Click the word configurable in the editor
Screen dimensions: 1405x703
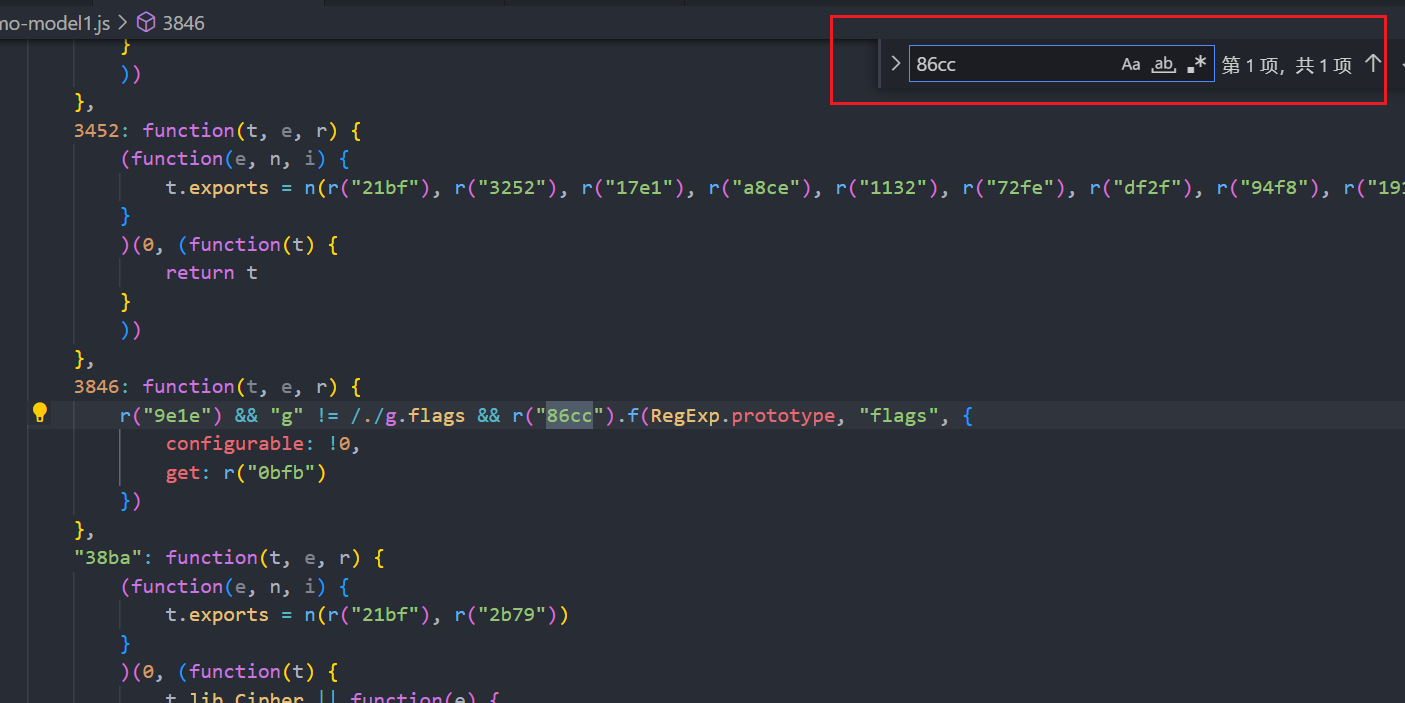coord(237,443)
